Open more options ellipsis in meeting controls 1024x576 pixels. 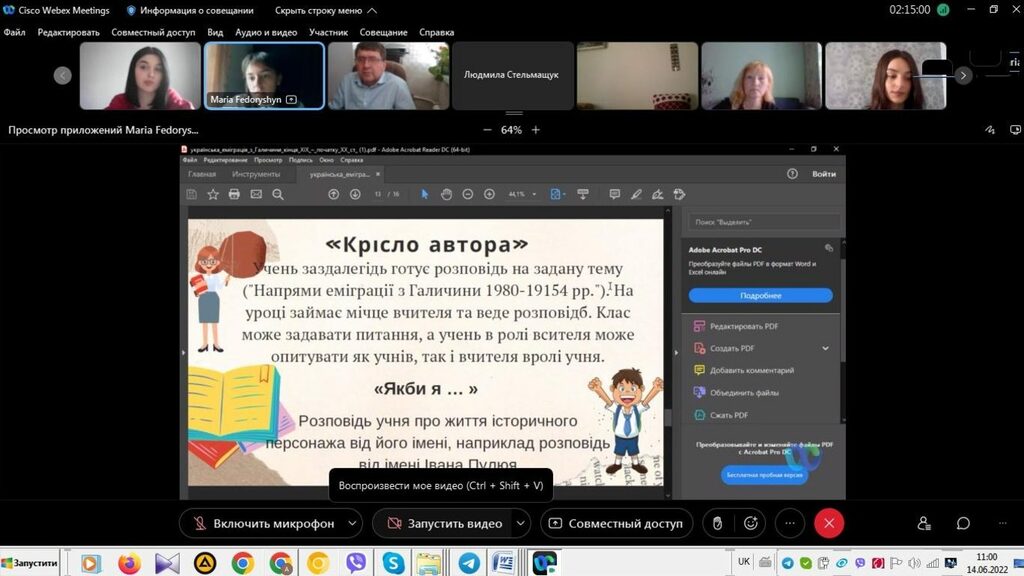789,523
